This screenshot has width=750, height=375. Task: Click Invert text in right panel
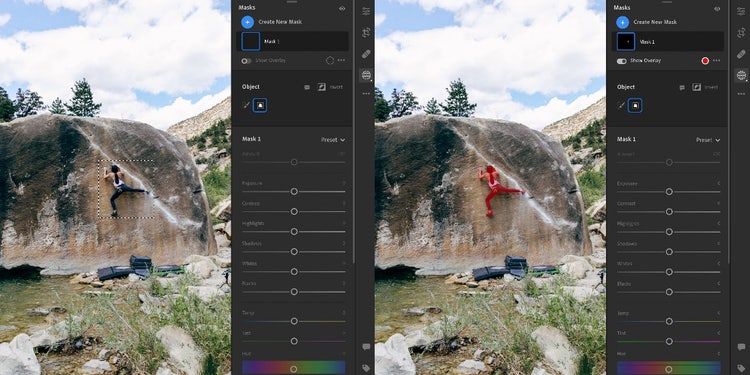711,87
